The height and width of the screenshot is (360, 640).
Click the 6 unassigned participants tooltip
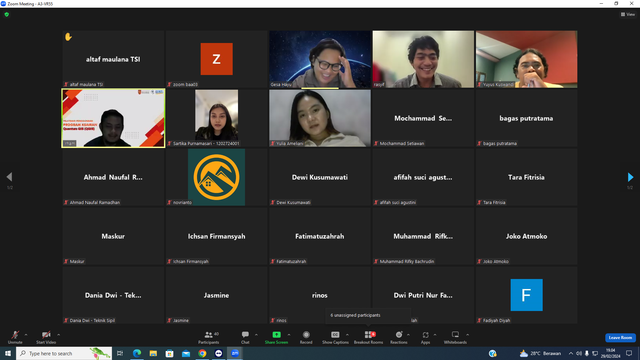[369, 316]
